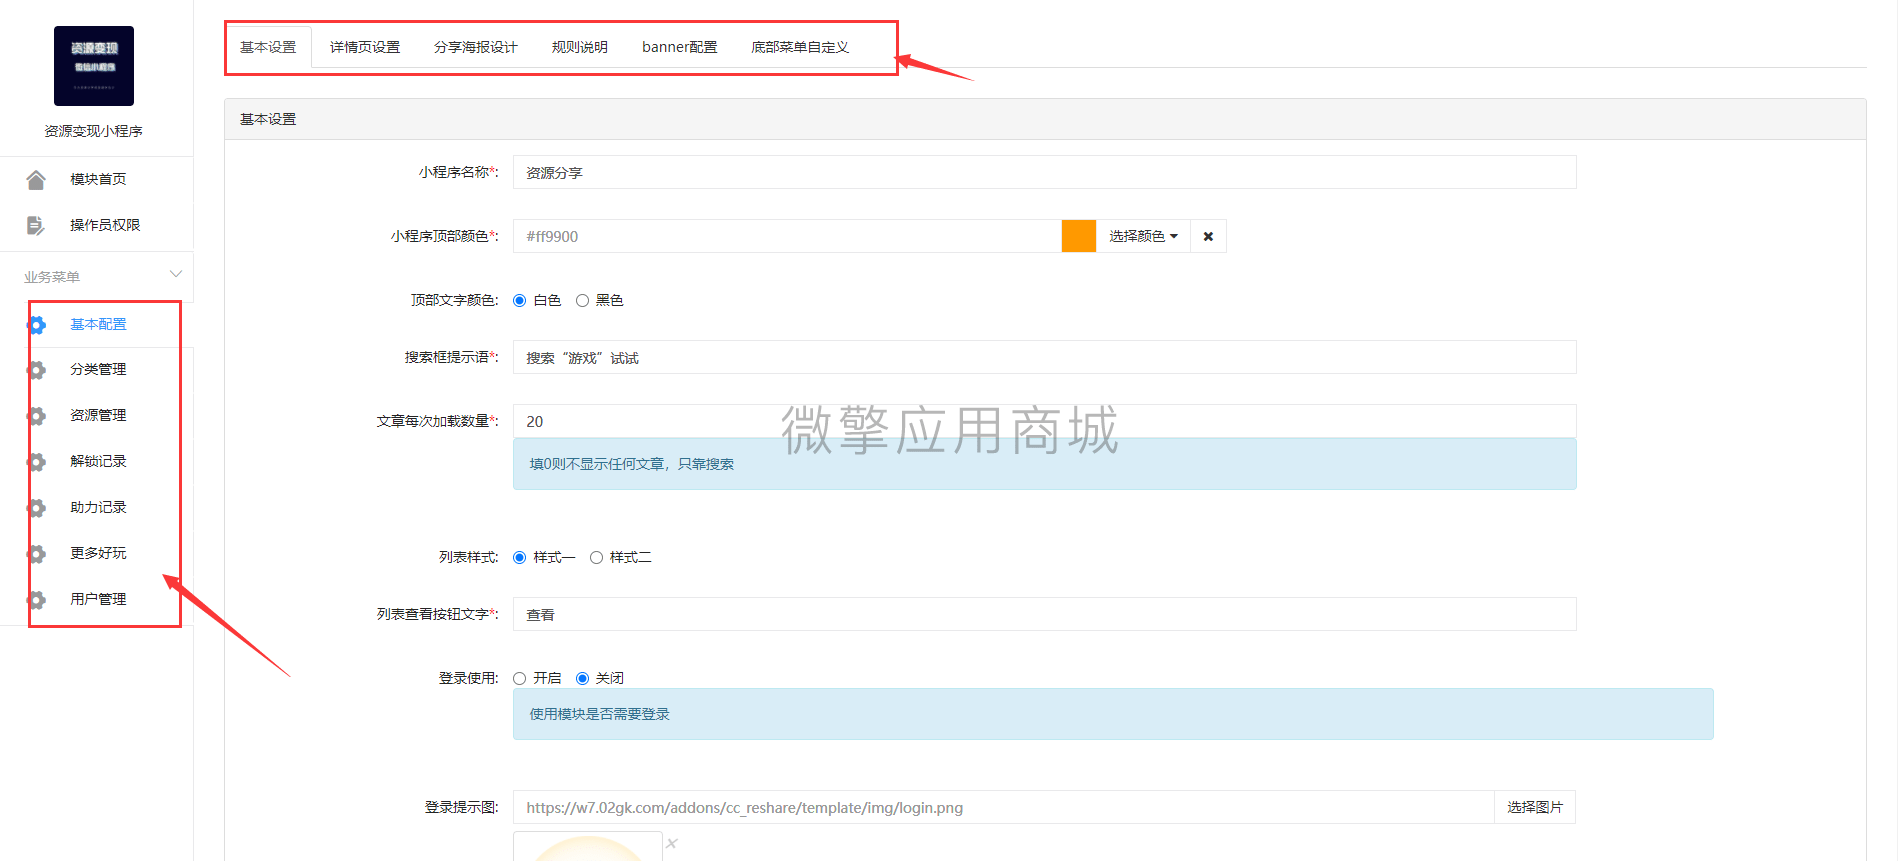Select 白色 for top text color
1898x861 pixels.
(520, 300)
